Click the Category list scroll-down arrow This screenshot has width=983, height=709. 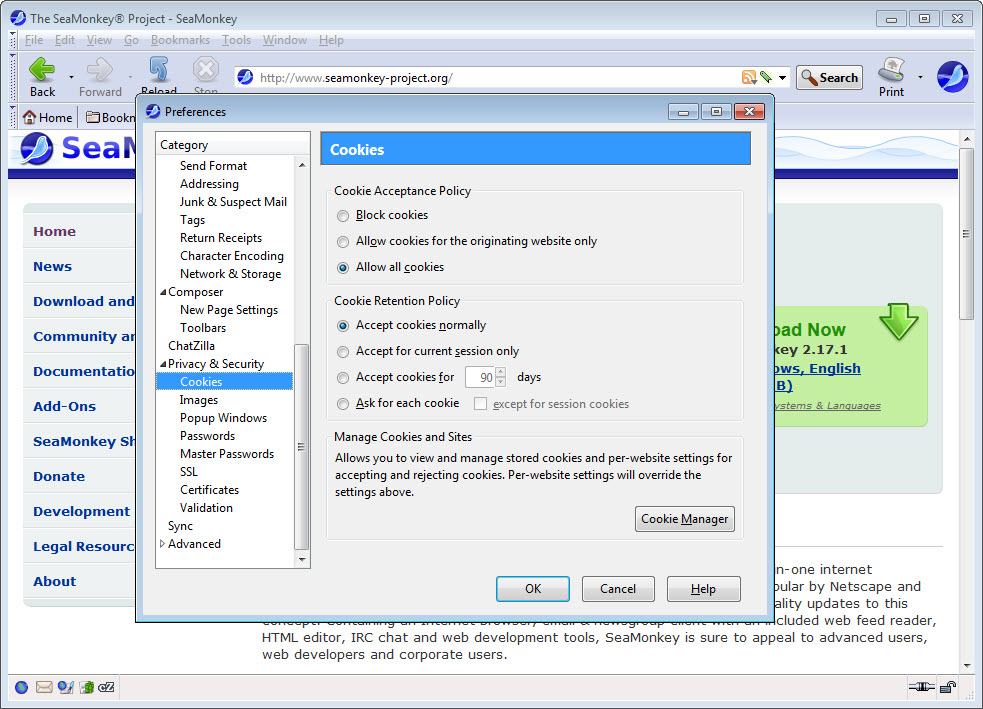point(302,559)
